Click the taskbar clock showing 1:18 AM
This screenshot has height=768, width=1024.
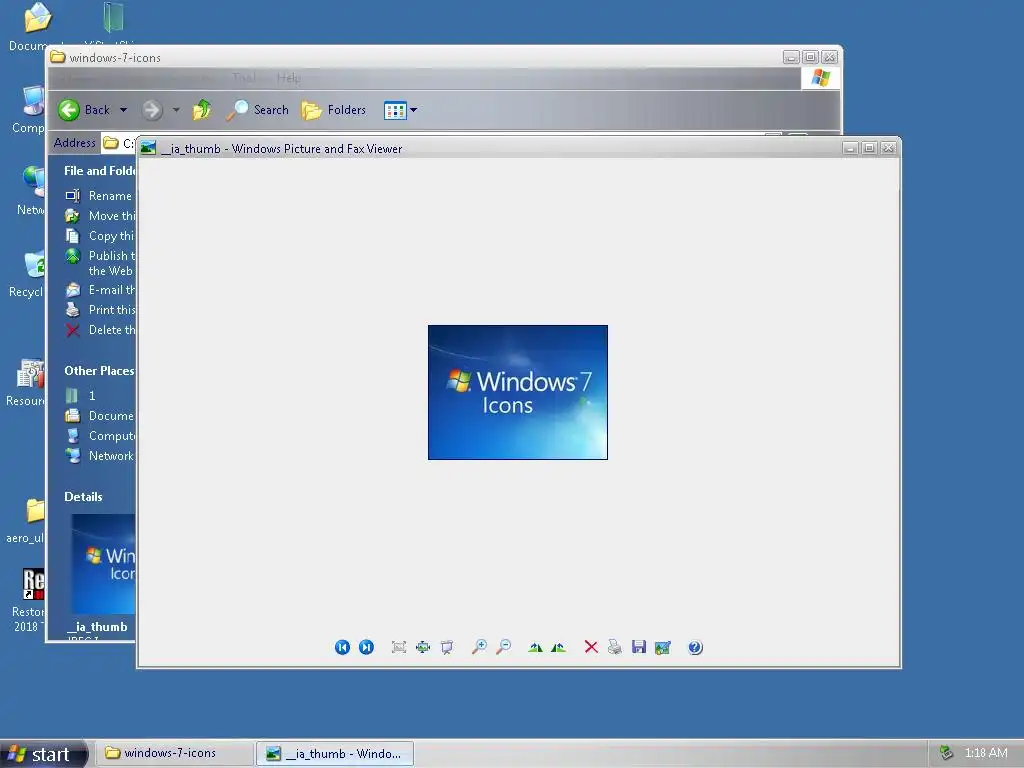985,752
